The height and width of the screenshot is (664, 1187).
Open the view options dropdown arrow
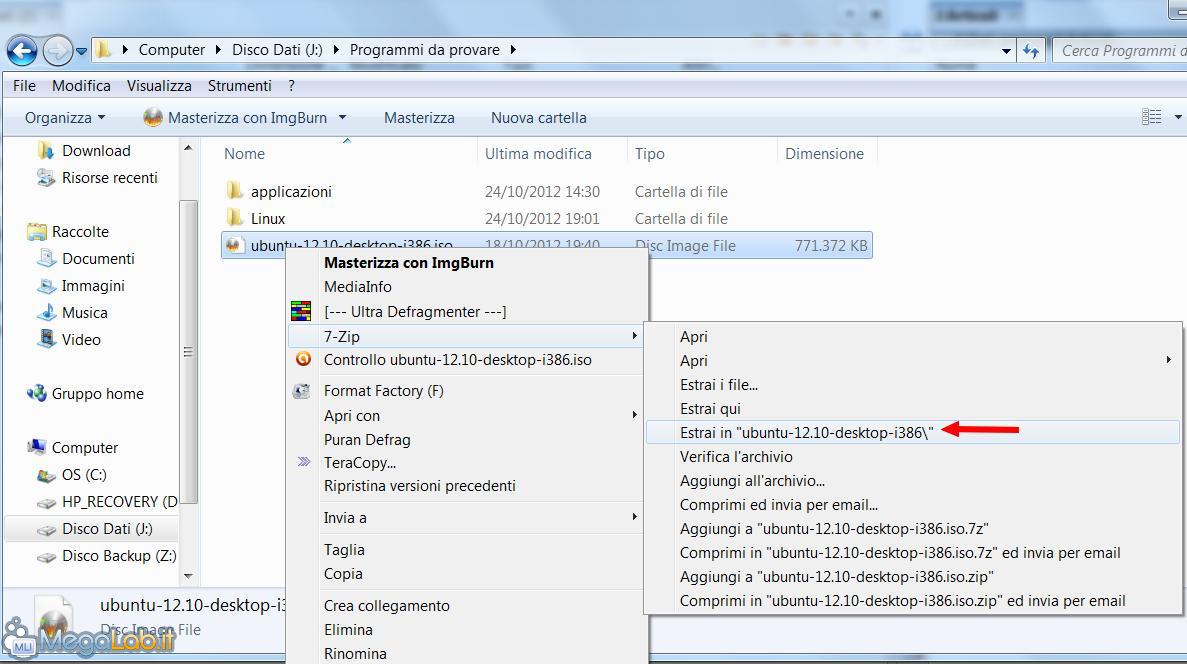coord(1177,117)
